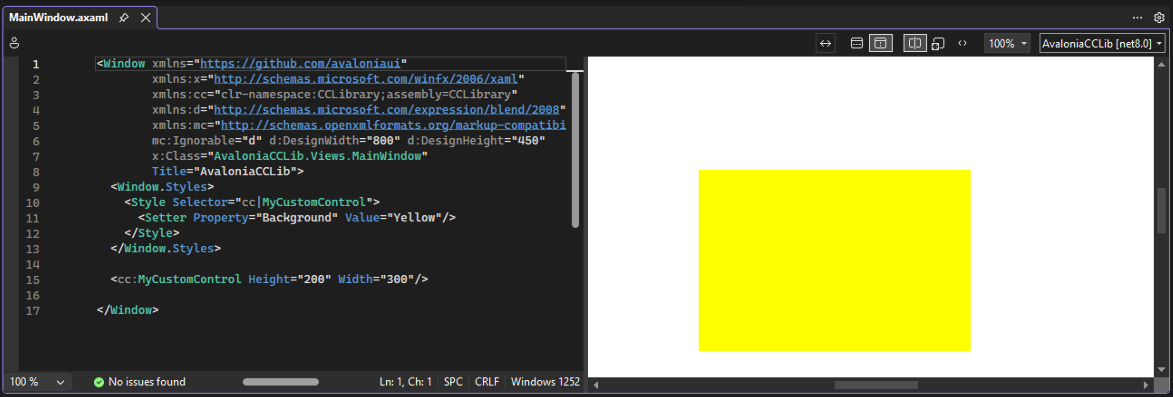Click Title="AvaloniaCCLib" on line 8

click(x=224, y=172)
